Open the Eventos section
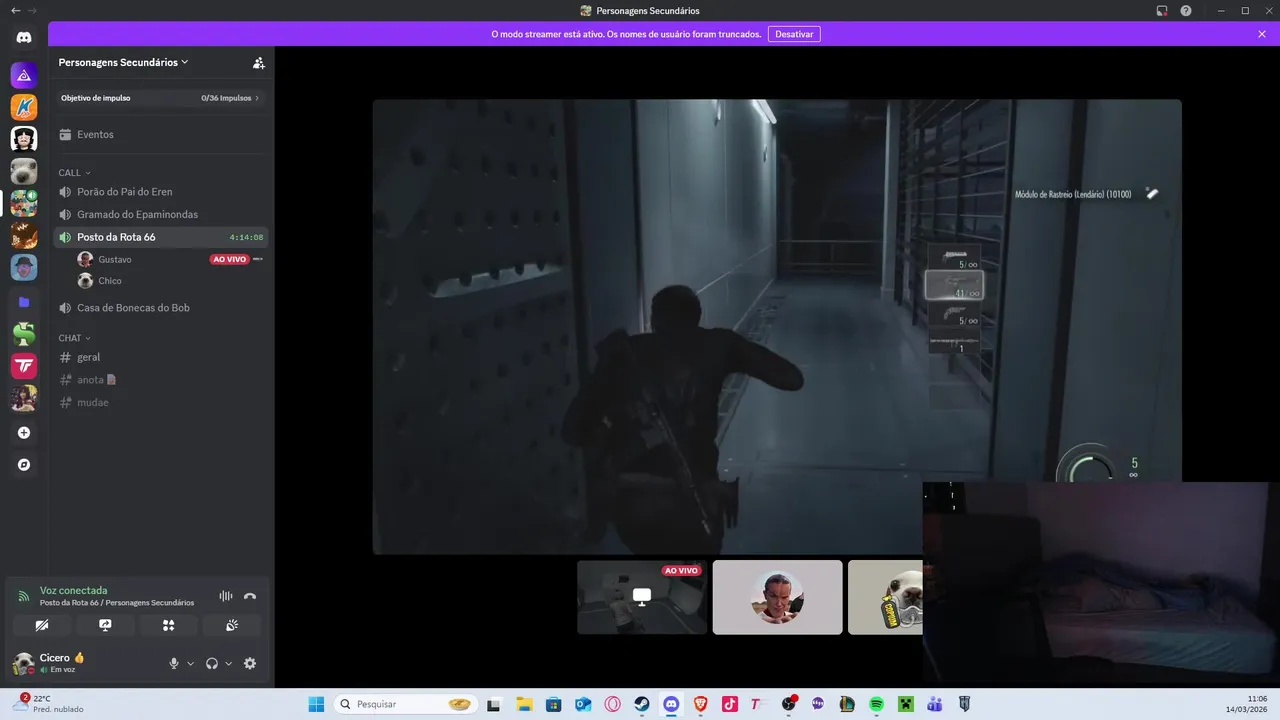Image resolution: width=1280 pixels, height=720 pixels. (160, 134)
